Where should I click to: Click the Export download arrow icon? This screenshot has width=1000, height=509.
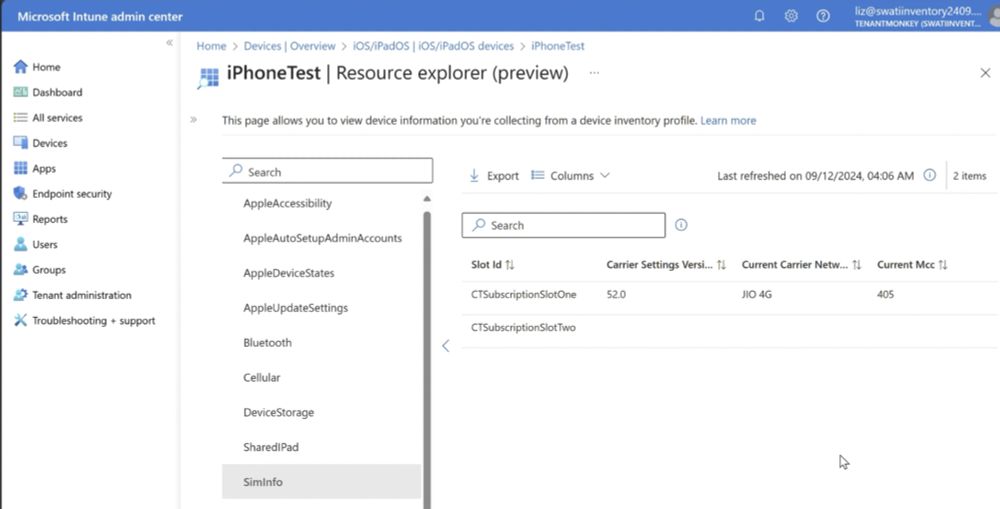pos(474,175)
